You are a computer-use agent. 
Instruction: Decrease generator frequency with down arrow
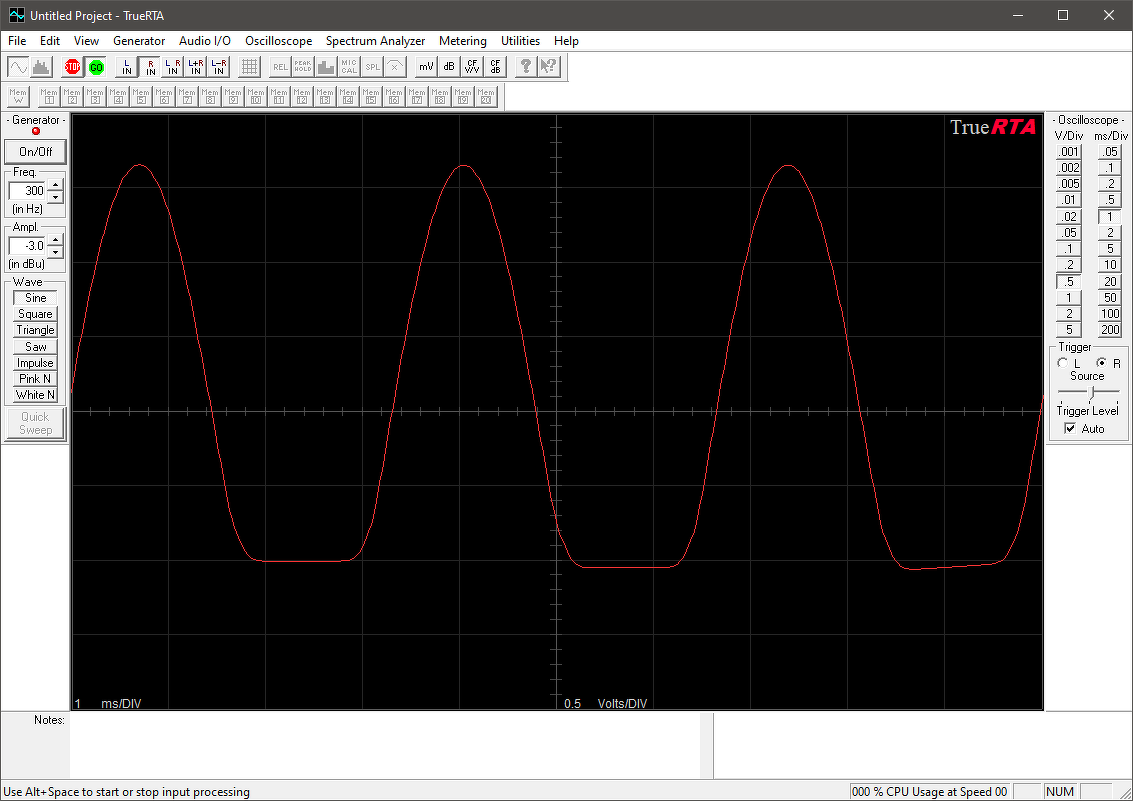[x=56, y=196]
